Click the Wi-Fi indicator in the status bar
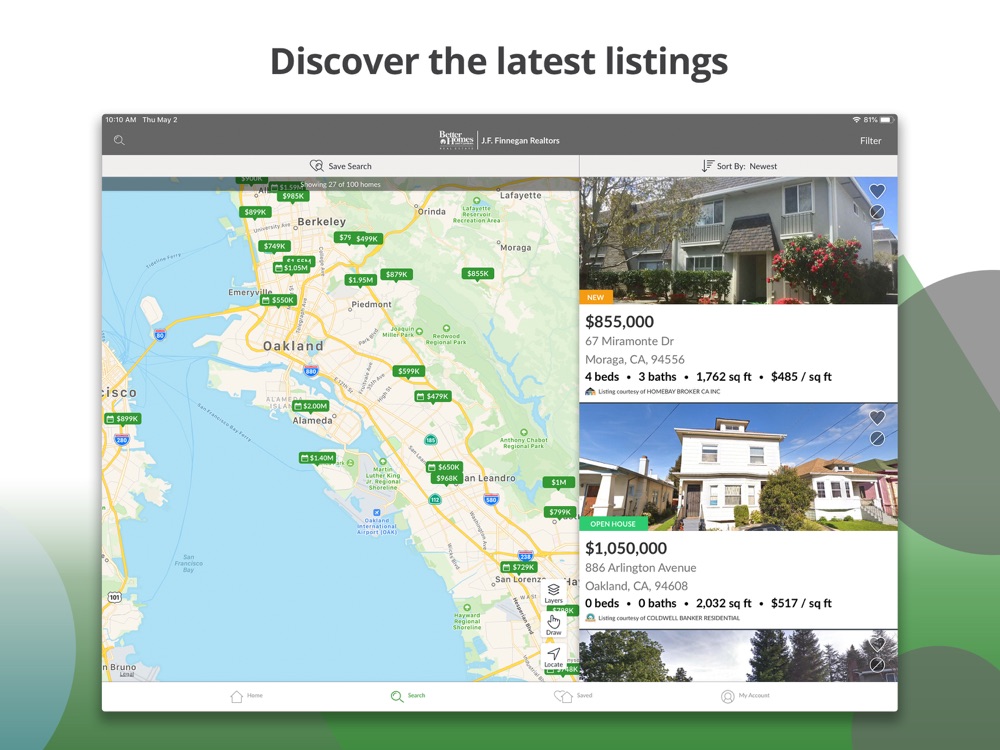 (x=857, y=120)
